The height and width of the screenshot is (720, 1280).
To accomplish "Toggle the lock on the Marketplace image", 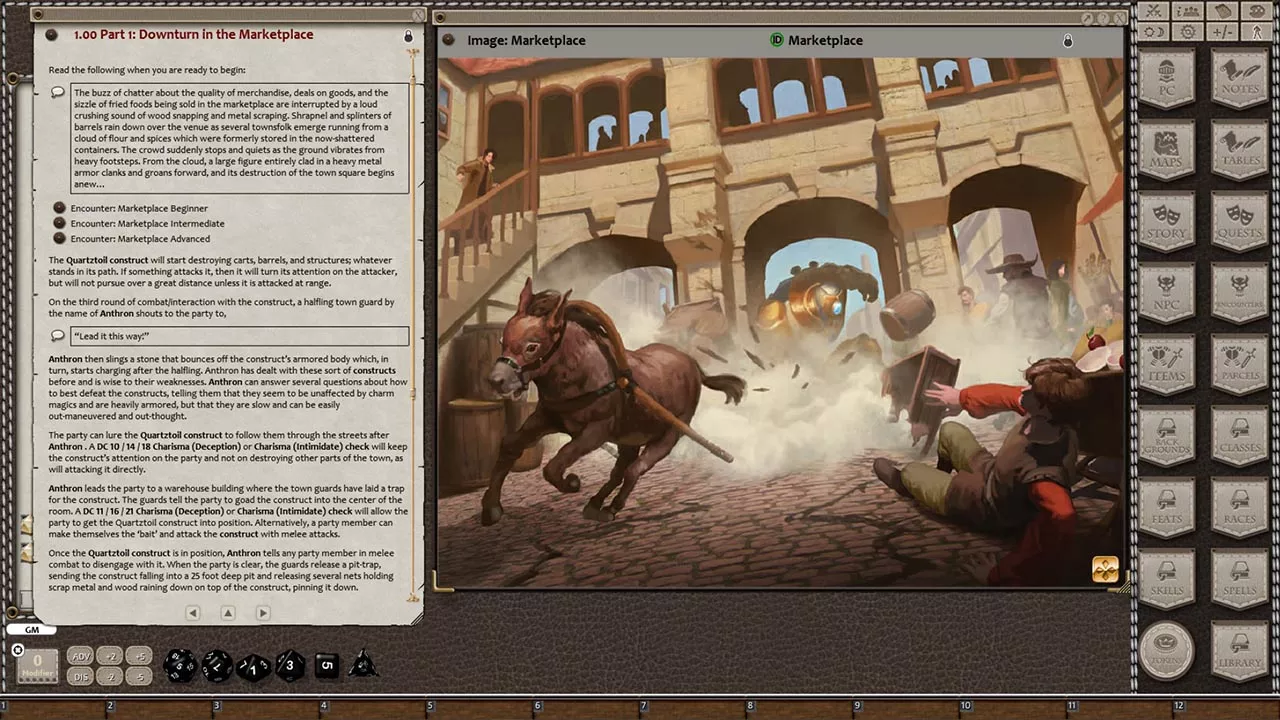I will 1068,41.
